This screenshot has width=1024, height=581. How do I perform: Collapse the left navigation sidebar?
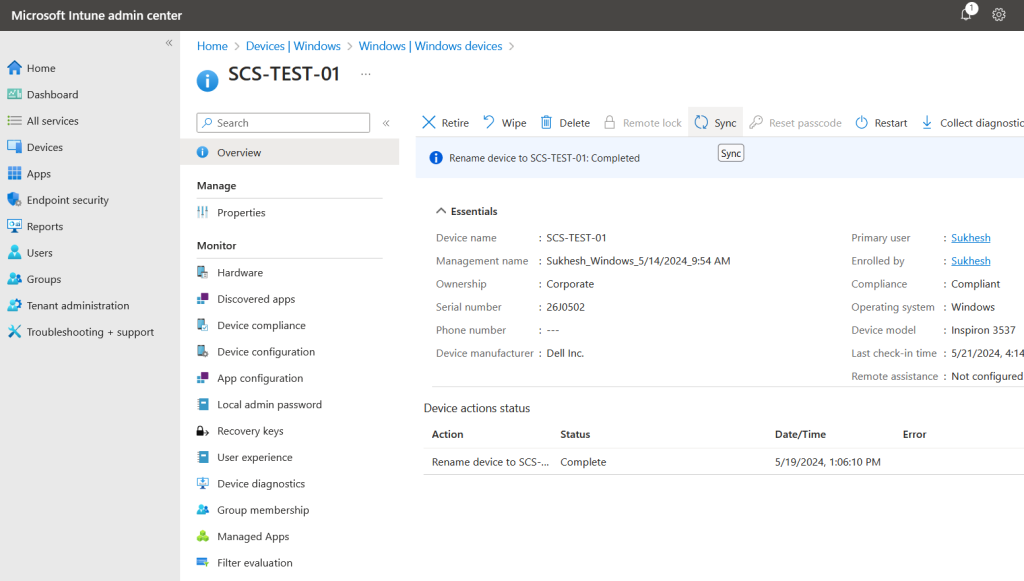[169, 43]
